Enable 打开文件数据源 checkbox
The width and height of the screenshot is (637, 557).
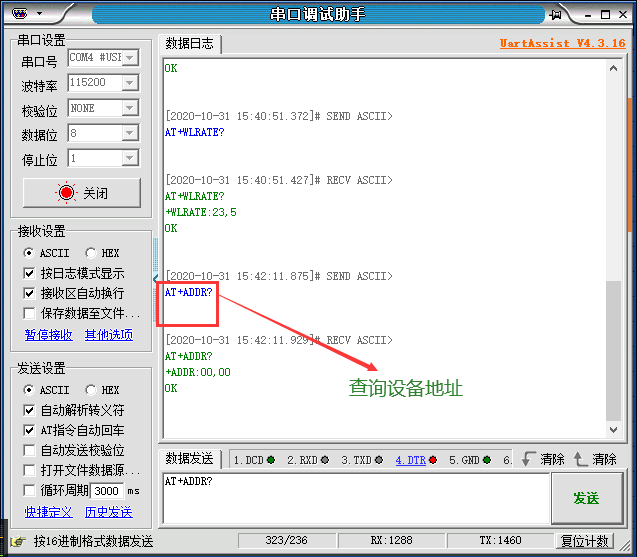coord(29,470)
